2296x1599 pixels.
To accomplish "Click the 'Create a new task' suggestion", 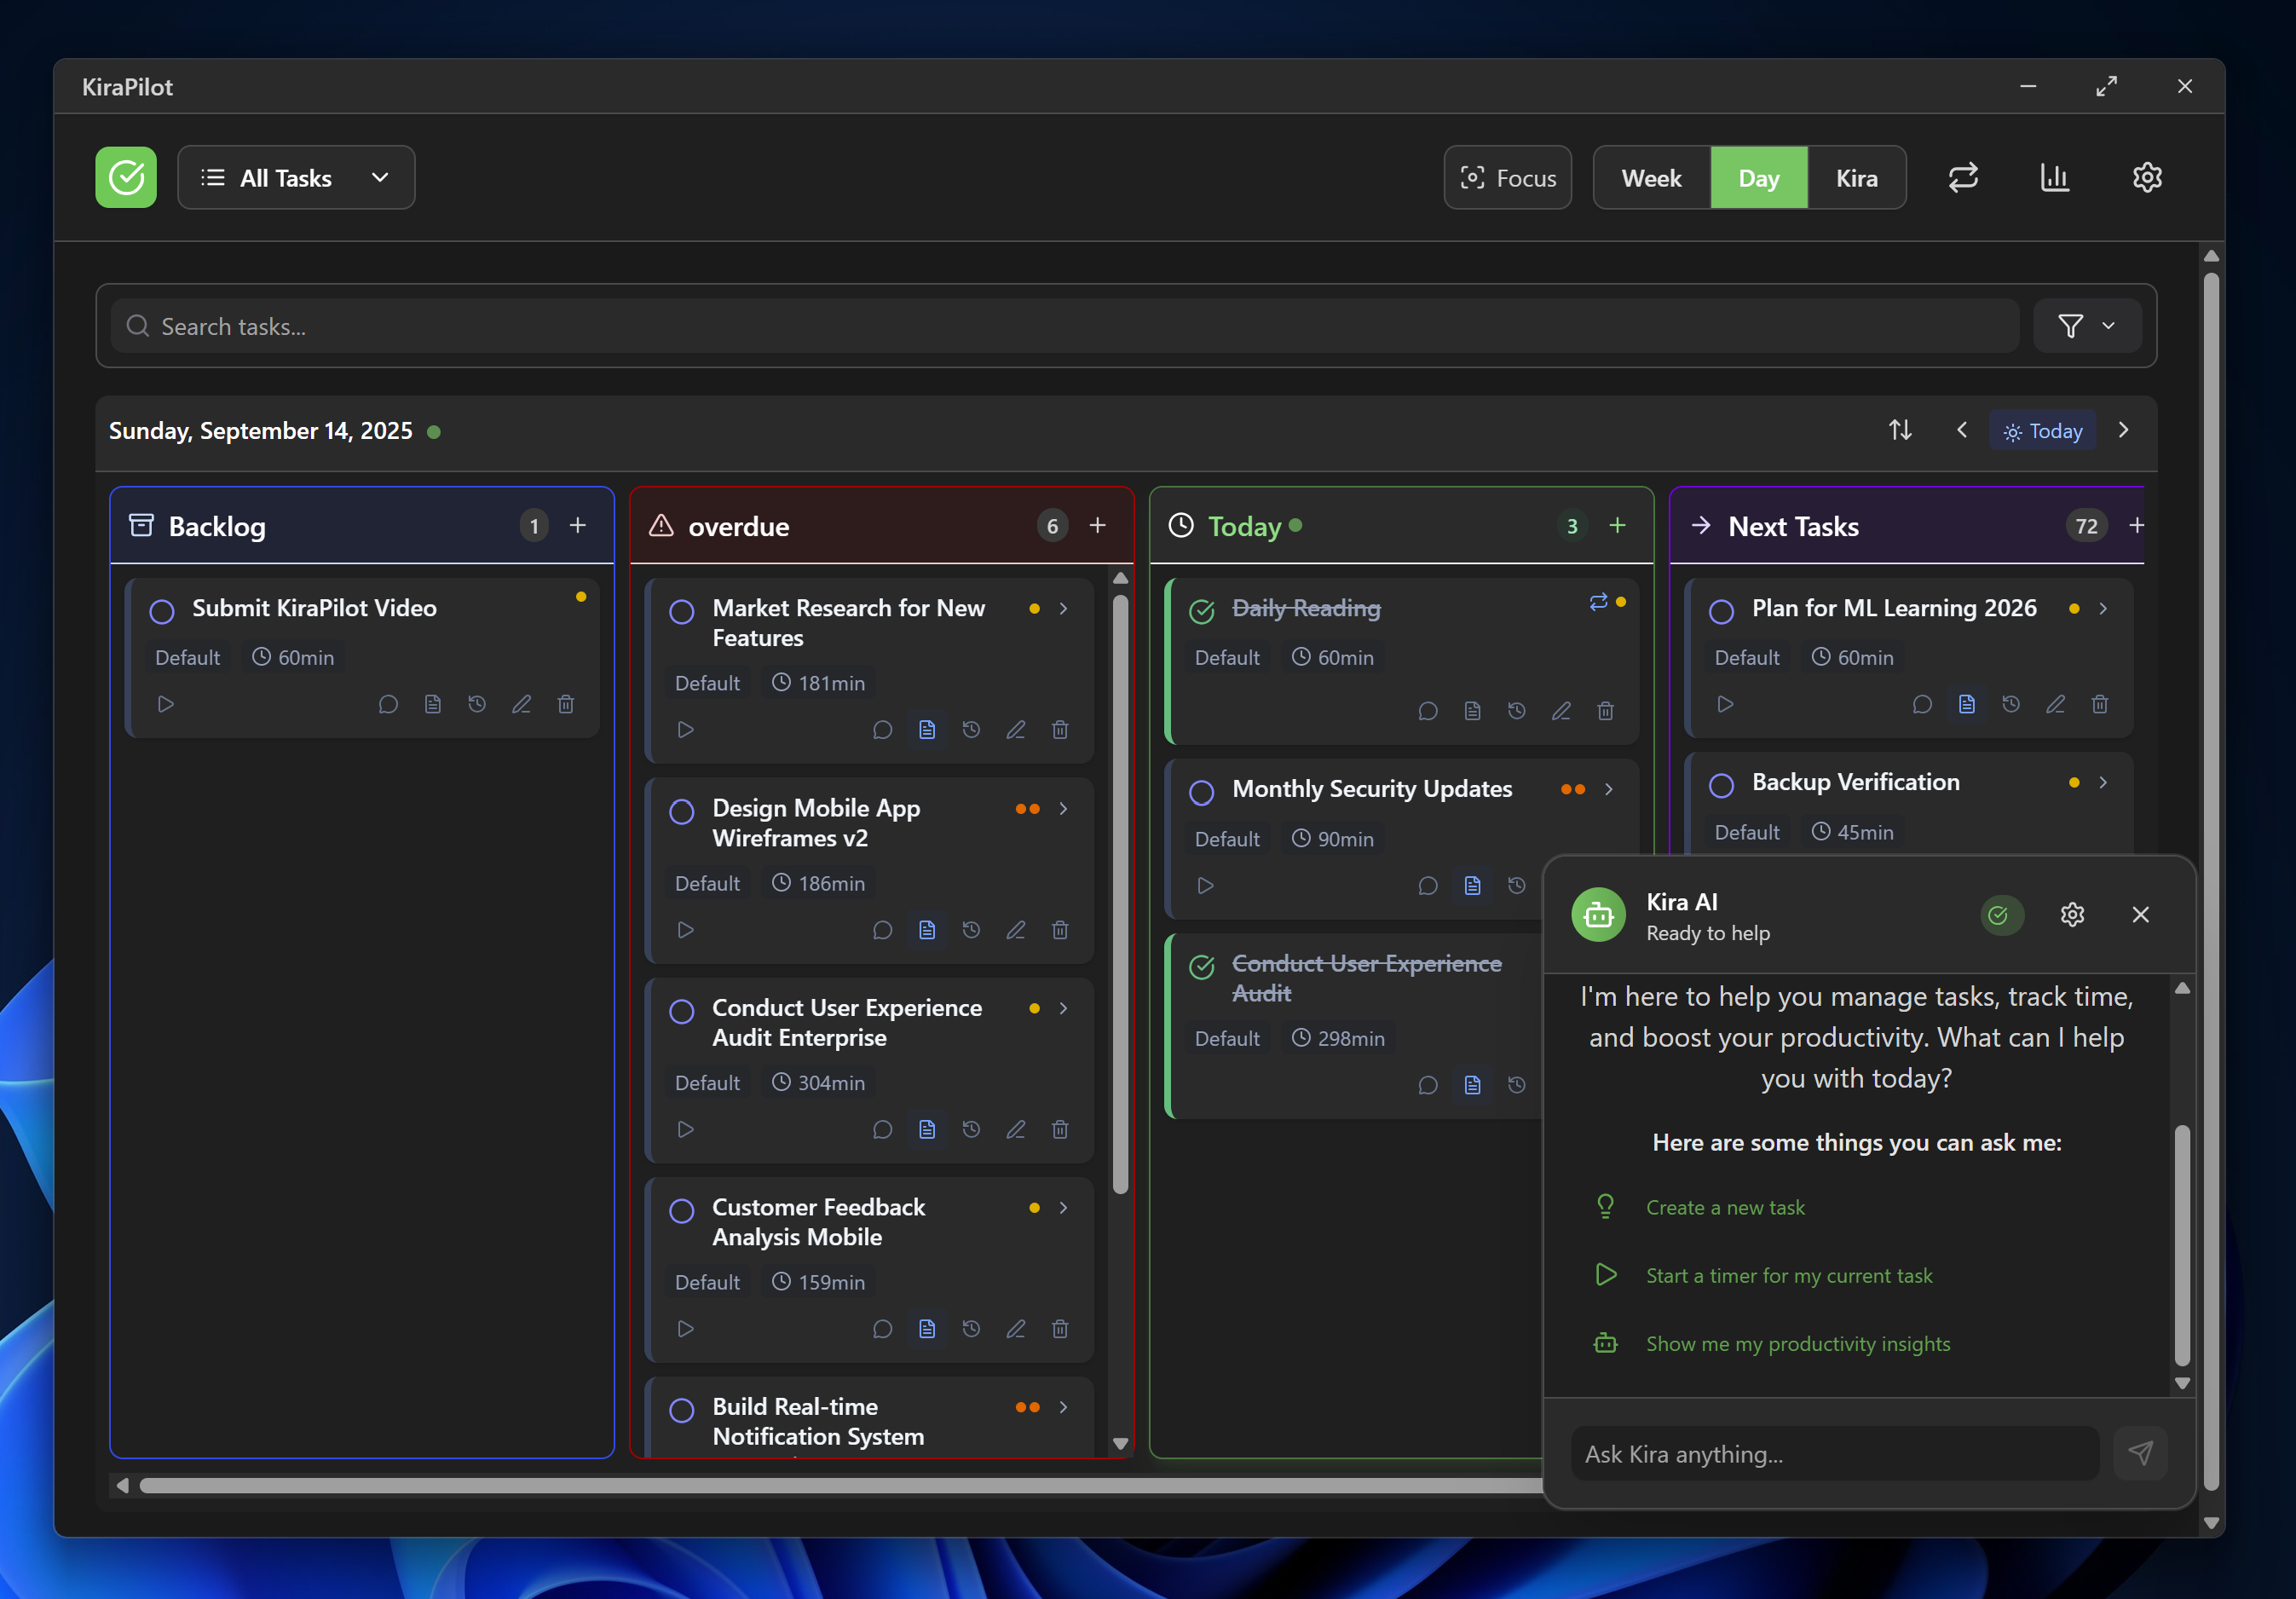I will tap(1725, 1207).
